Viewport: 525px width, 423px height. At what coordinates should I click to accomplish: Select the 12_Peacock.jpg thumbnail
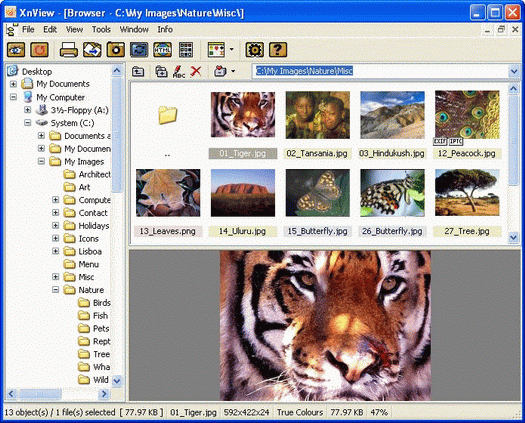[x=467, y=114]
